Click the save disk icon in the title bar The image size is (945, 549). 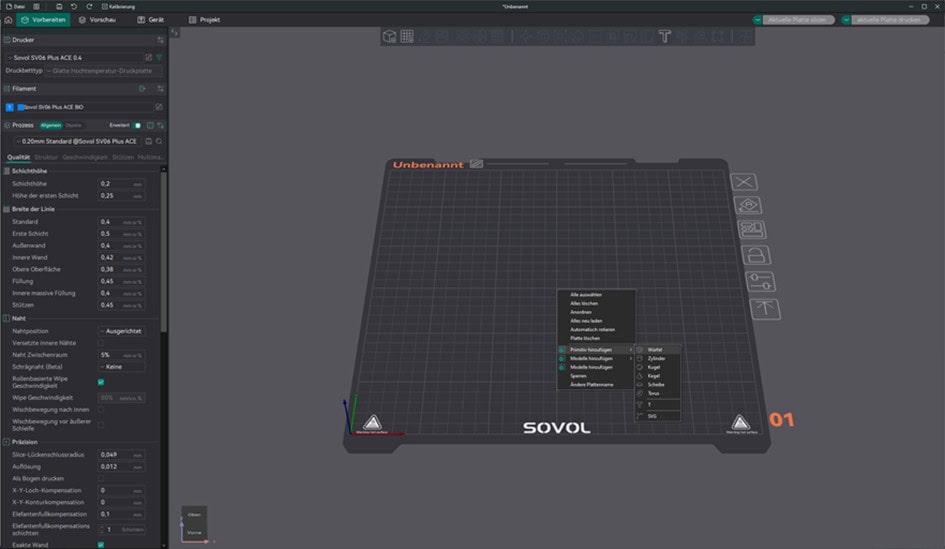[x=59, y=6]
